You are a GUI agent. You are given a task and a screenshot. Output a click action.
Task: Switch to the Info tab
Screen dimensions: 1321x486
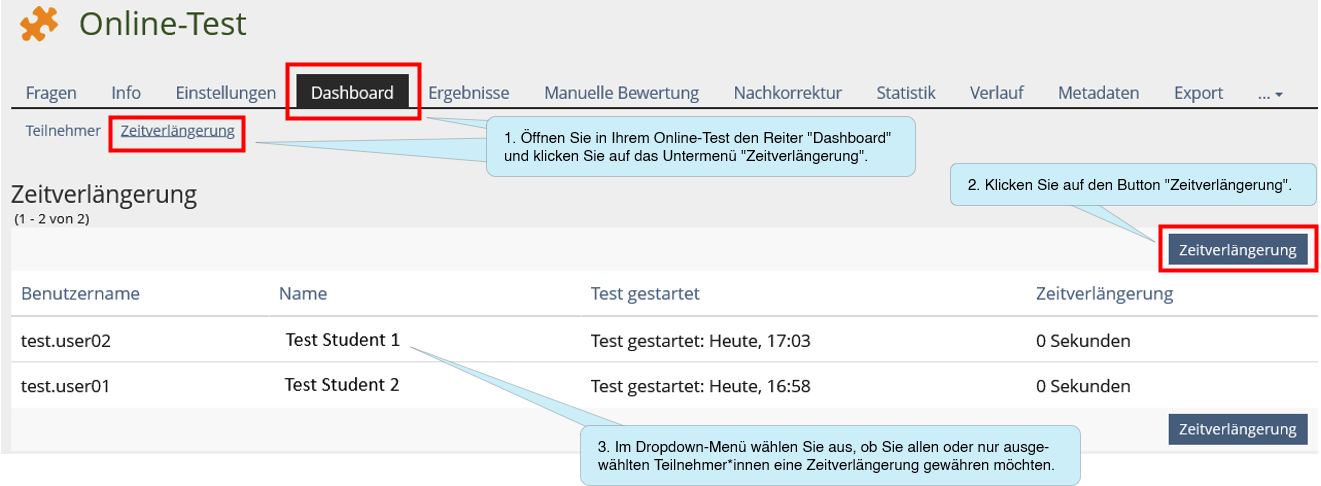(x=126, y=93)
